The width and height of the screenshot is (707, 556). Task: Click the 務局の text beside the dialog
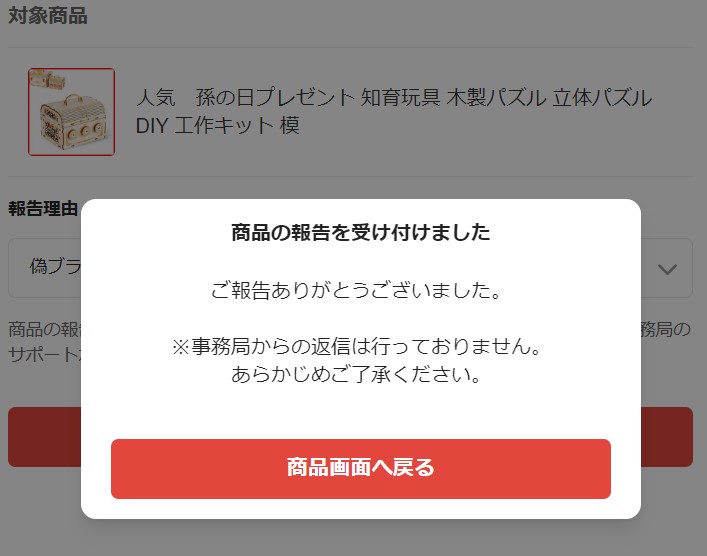click(666, 330)
